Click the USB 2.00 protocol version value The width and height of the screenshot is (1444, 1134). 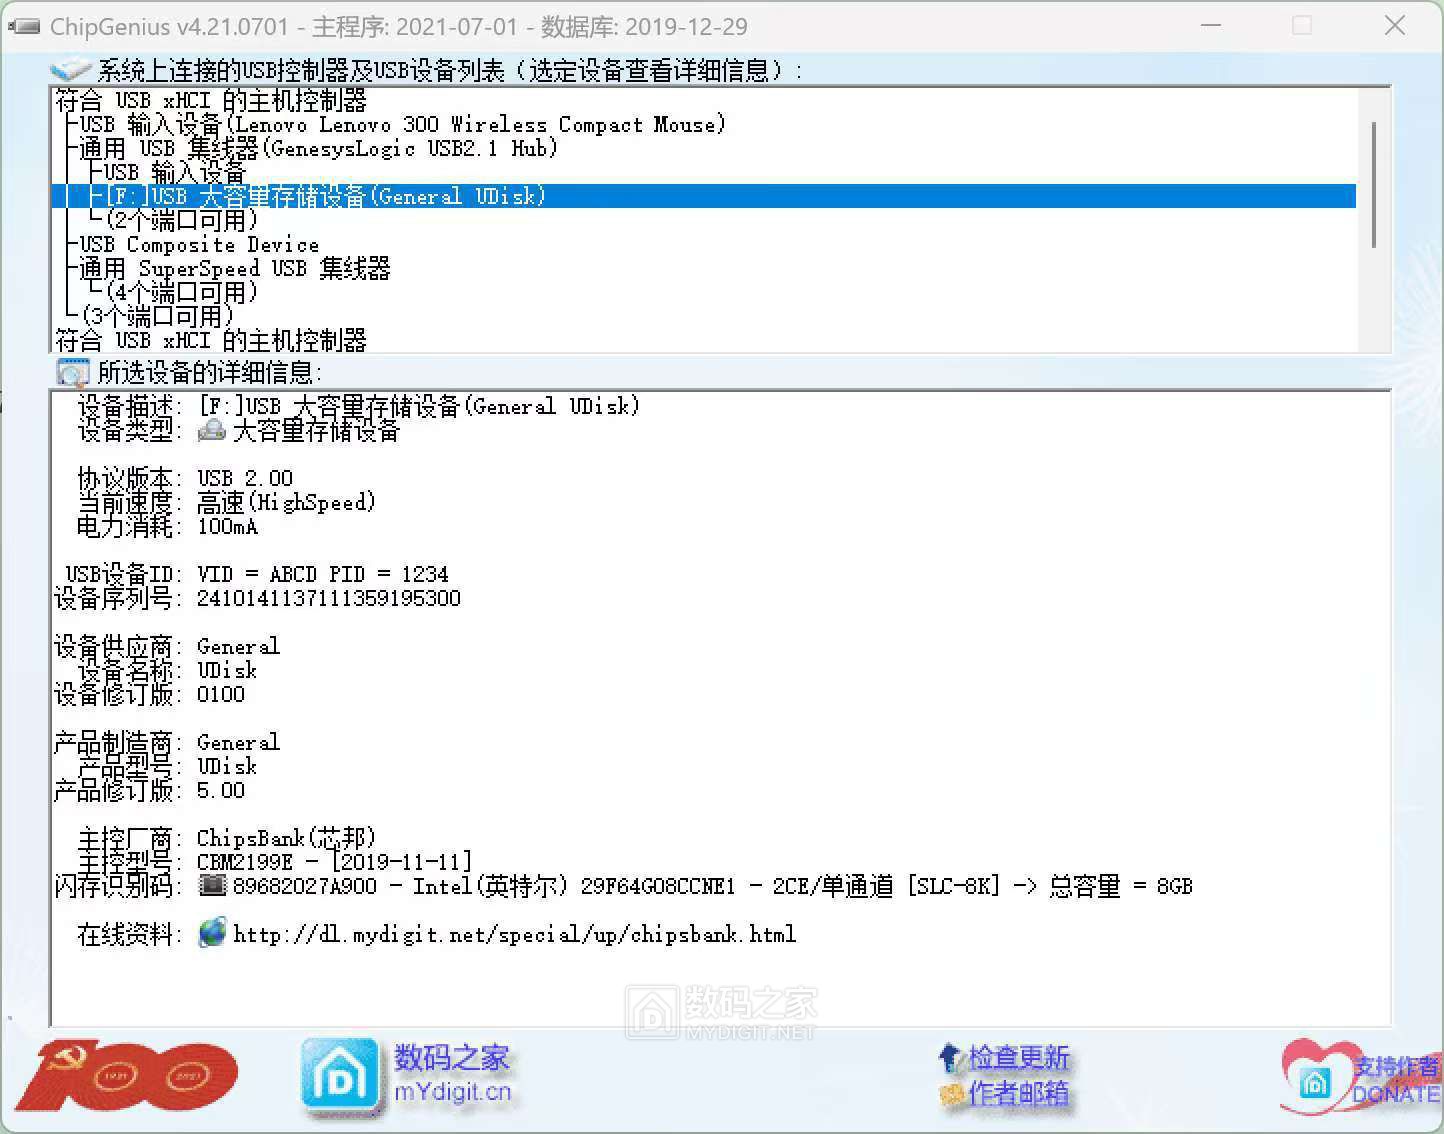[x=245, y=478]
